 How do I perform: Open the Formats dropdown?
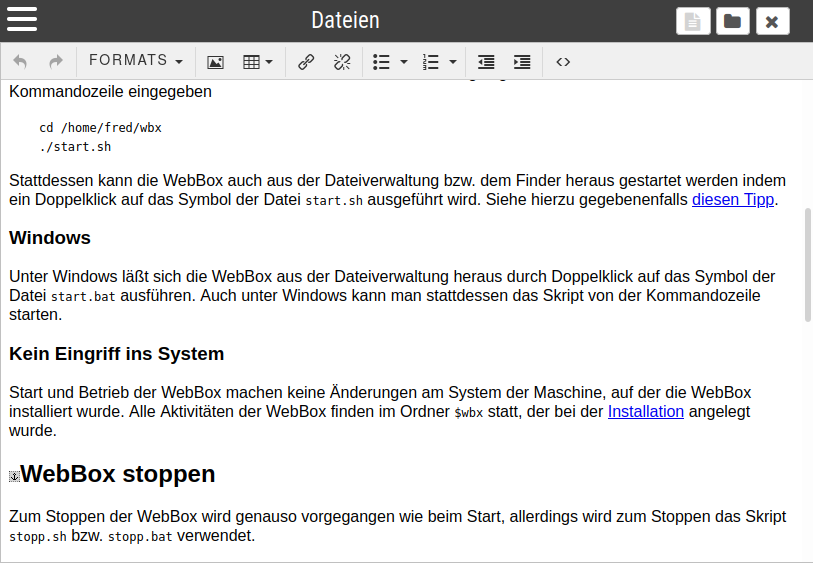click(x=136, y=61)
